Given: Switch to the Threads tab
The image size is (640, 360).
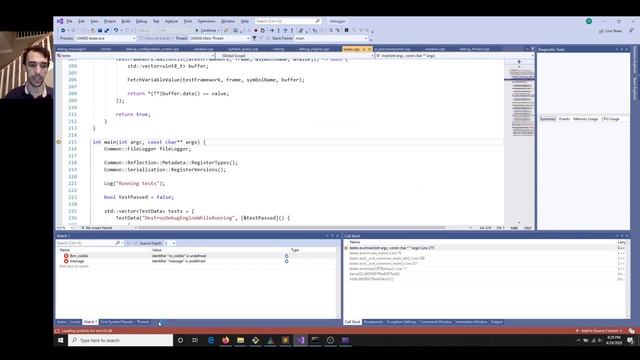Looking at the screenshot, I should [143, 322].
